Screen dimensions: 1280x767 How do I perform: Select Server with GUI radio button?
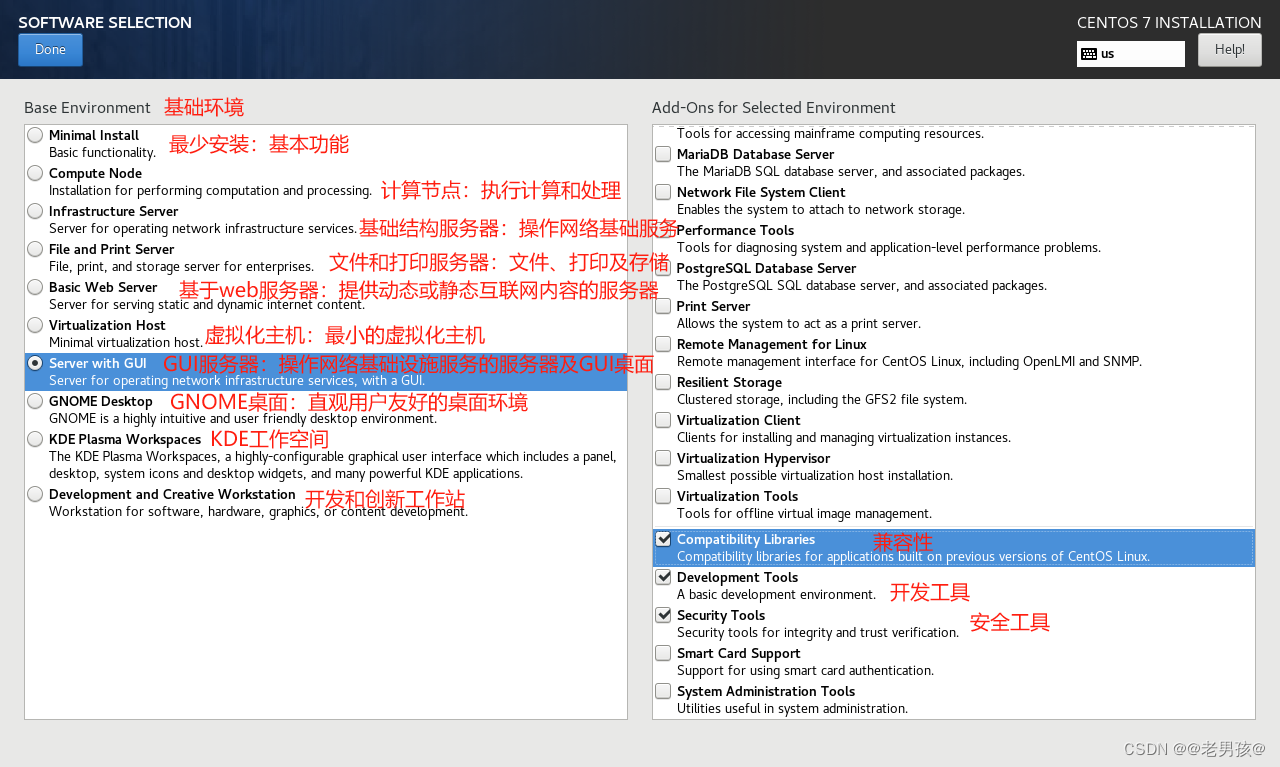[36, 363]
